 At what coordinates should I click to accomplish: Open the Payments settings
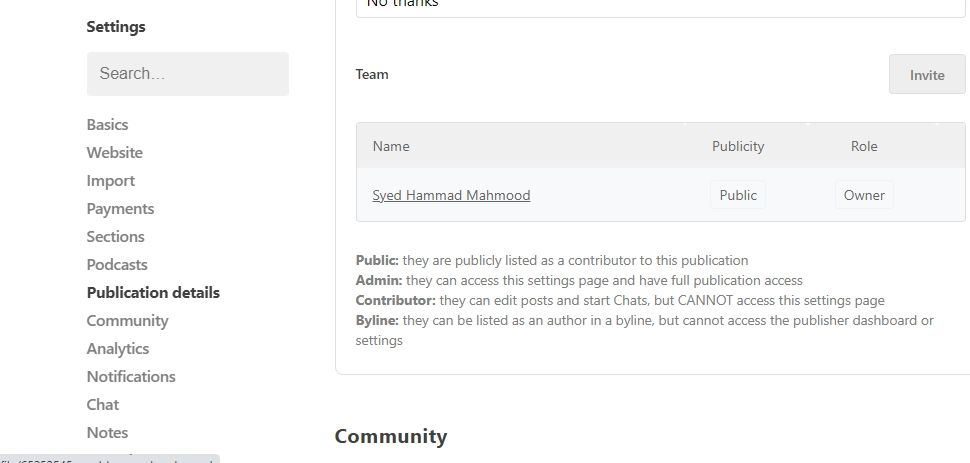point(120,209)
